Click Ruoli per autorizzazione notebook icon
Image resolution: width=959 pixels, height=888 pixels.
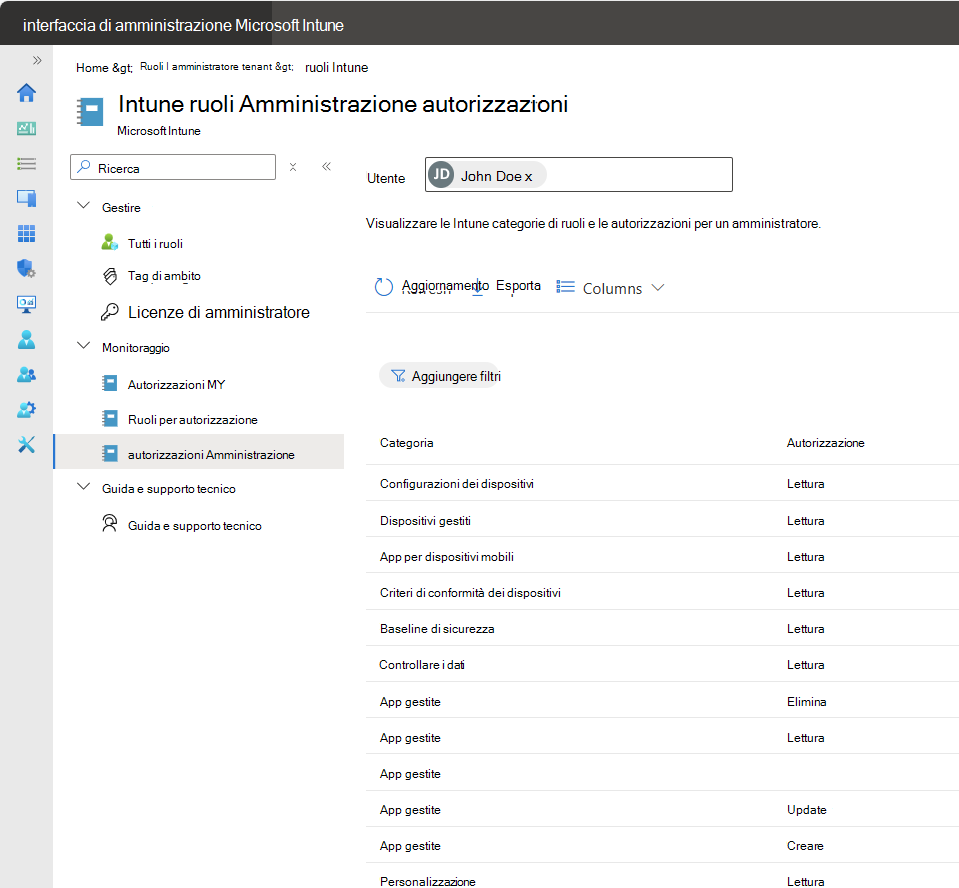point(109,419)
